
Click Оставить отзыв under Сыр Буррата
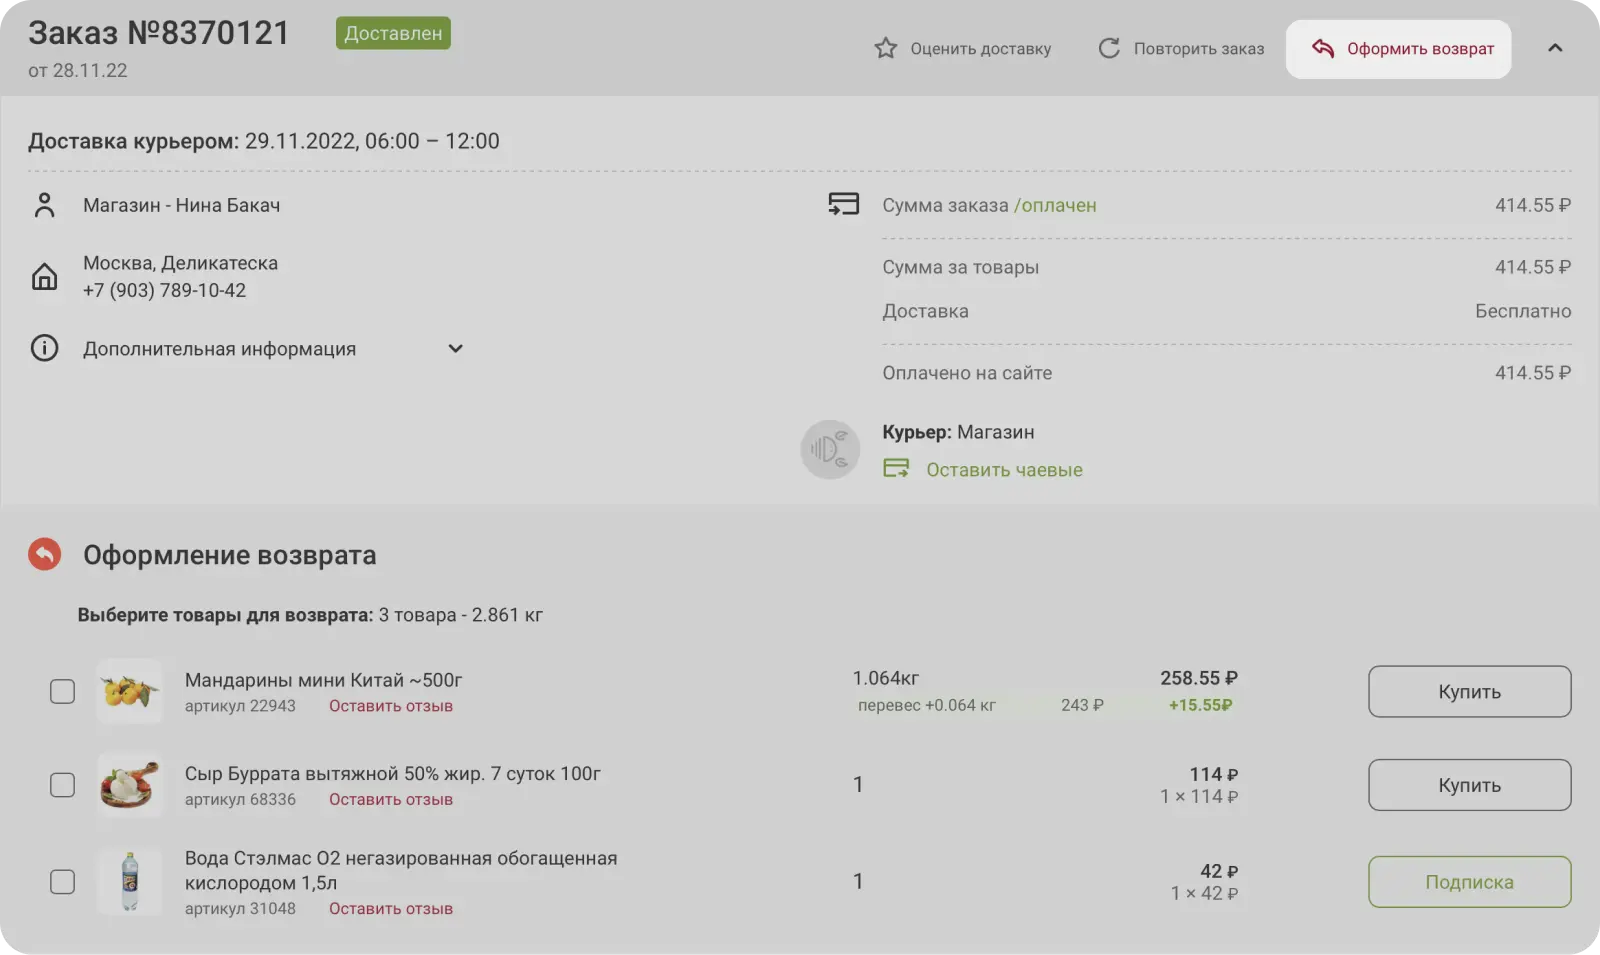[x=391, y=799]
